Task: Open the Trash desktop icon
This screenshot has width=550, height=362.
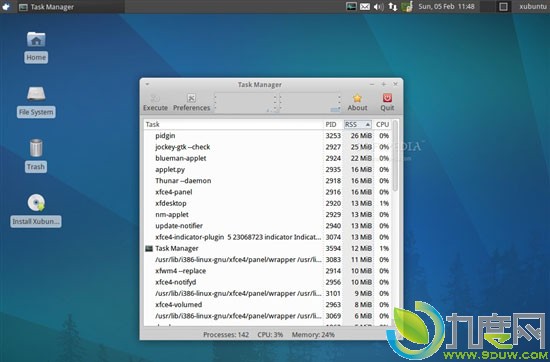Action: pos(36,148)
